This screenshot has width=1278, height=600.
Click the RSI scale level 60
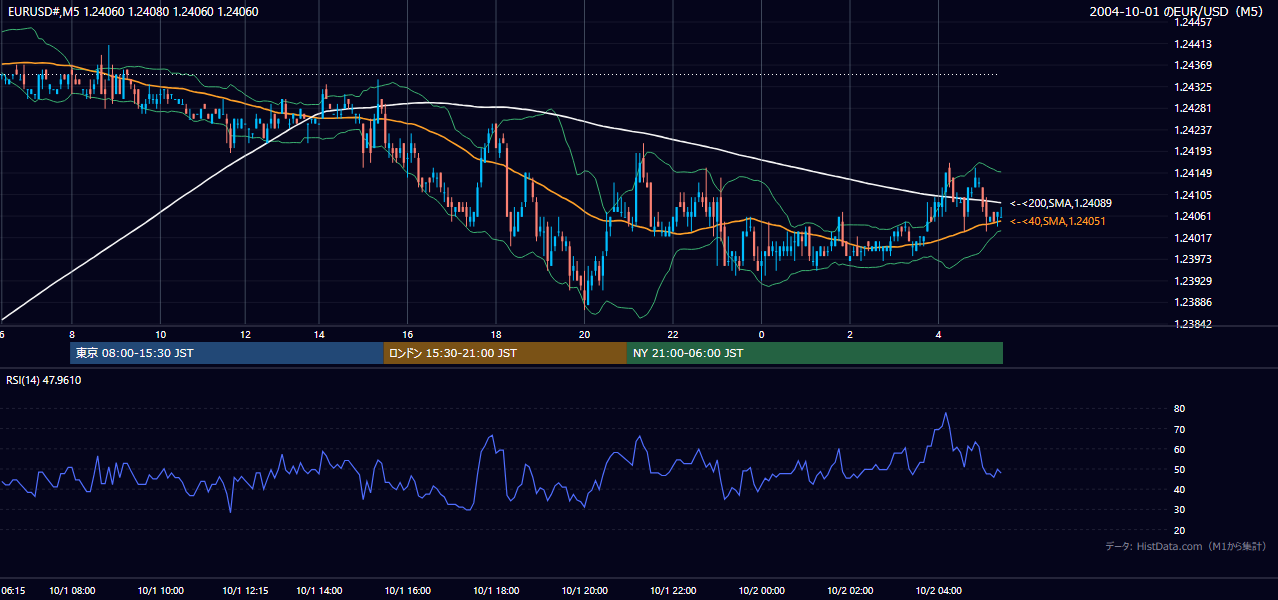point(1179,449)
